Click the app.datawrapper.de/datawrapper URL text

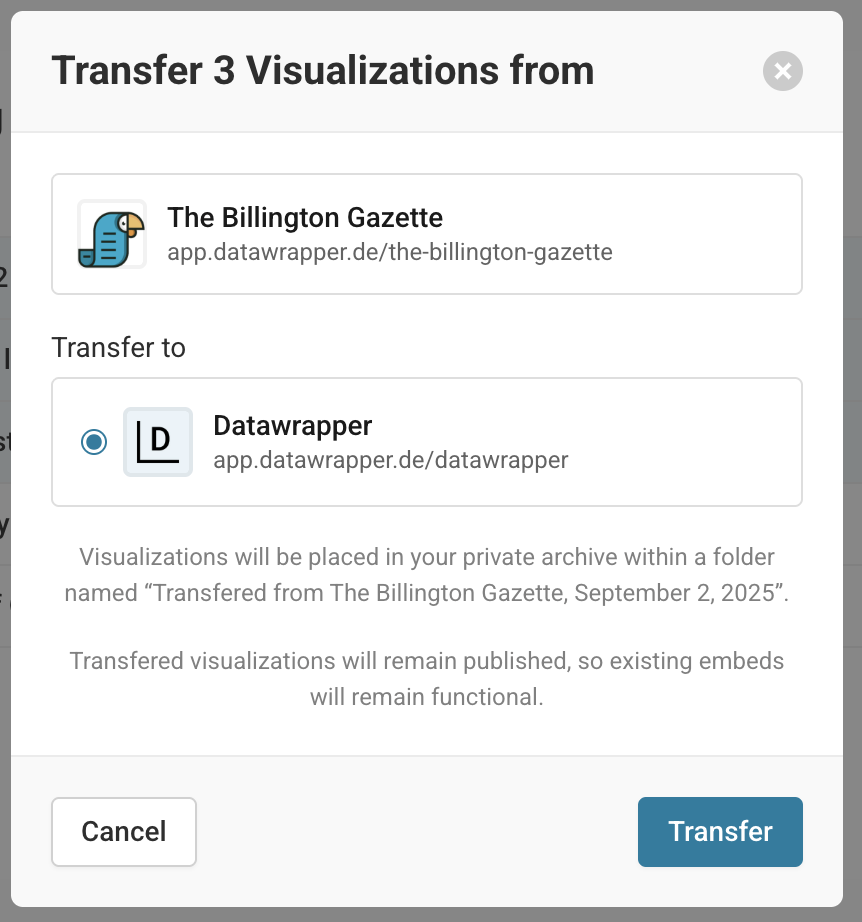pyautogui.click(x=390, y=460)
